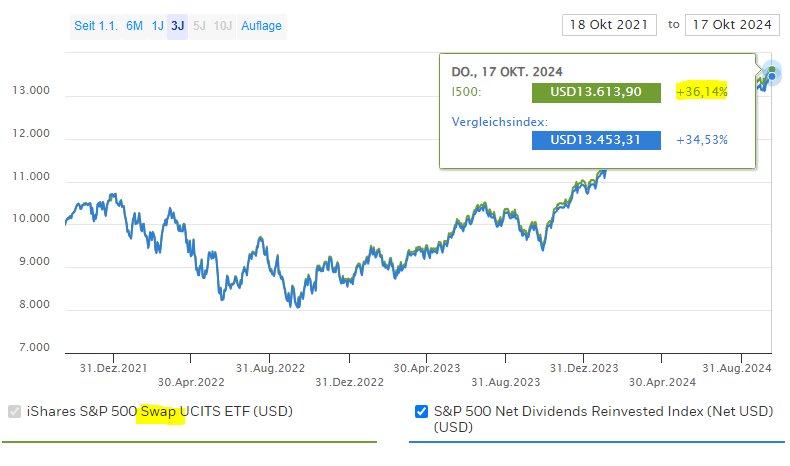Click the green end-point marker on the chart line
Viewport: 790px width, 466px height.
coord(771,70)
